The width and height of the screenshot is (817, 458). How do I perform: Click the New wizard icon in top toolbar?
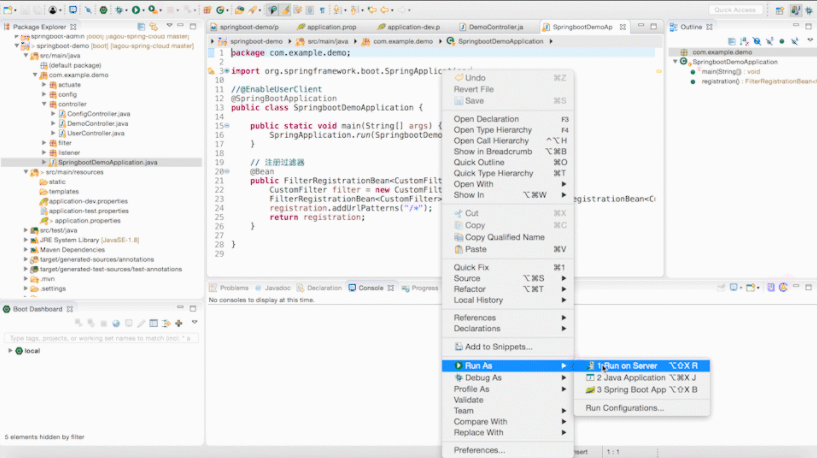coord(8,10)
